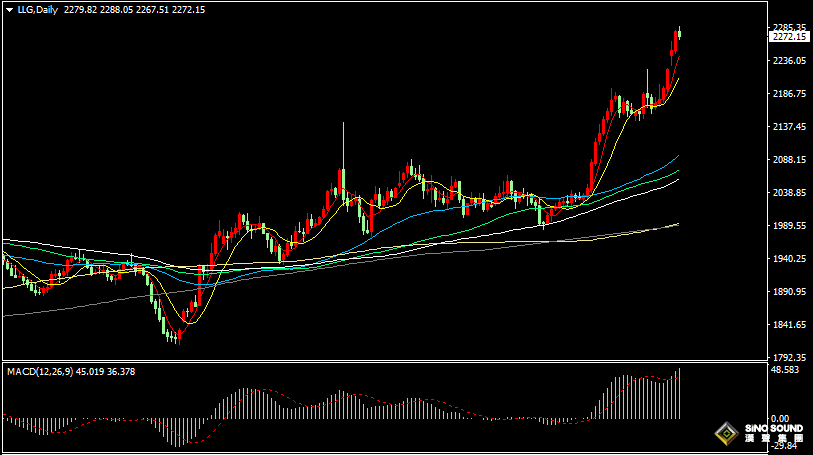Click the 1890.95 price axis label
The width and height of the screenshot is (813, 455).
coord(789,292)
